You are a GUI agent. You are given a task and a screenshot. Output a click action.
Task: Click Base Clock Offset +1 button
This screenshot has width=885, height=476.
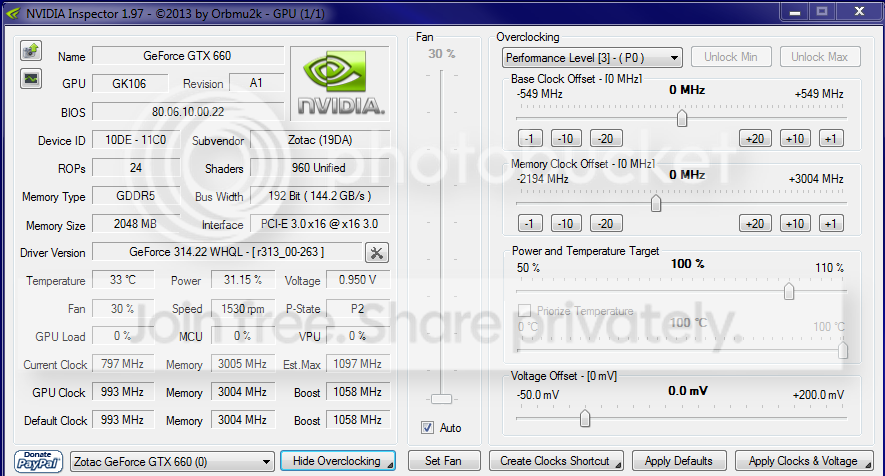tap(831, 138)
